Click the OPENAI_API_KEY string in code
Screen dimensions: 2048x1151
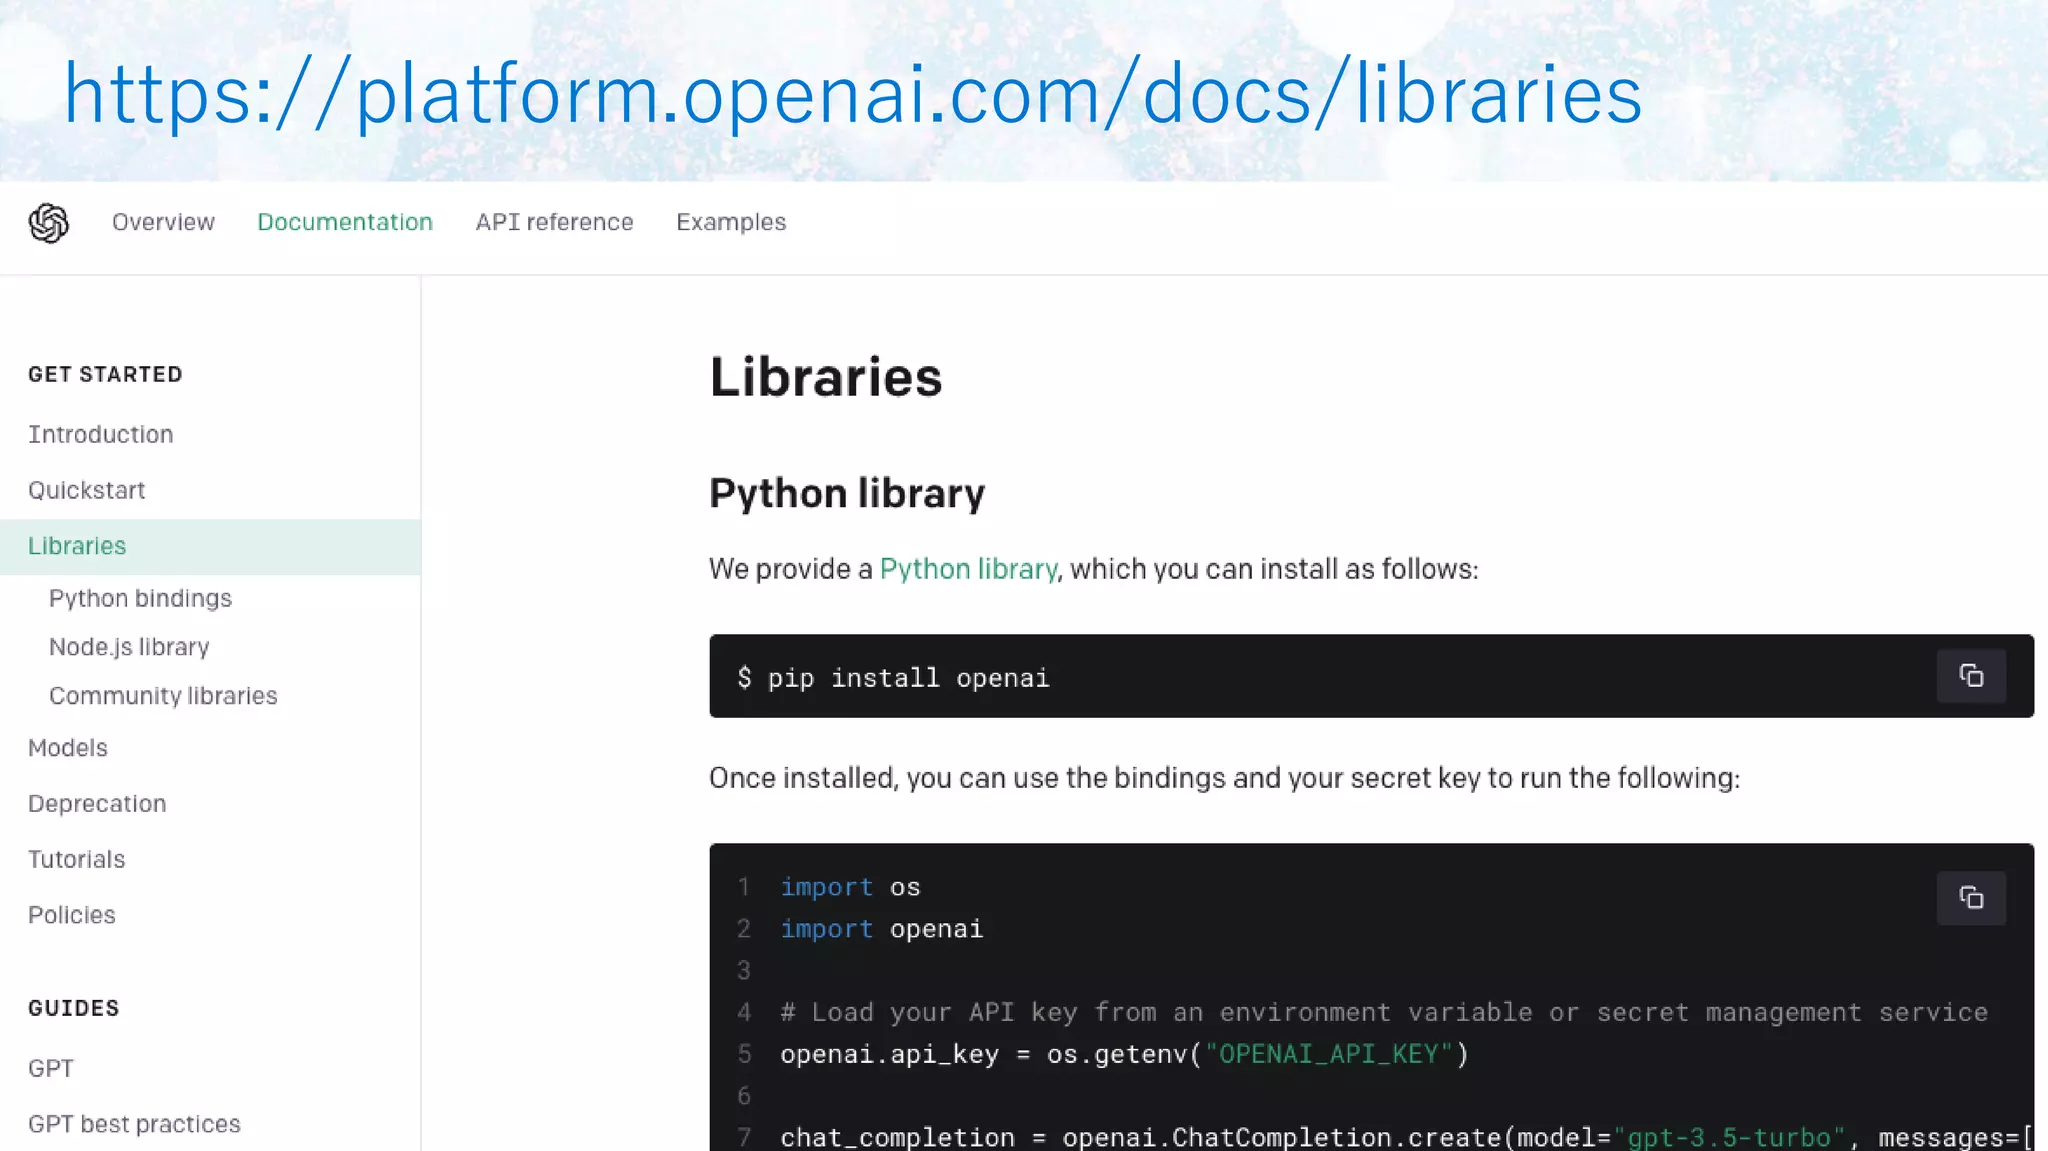[1328, 1054]
